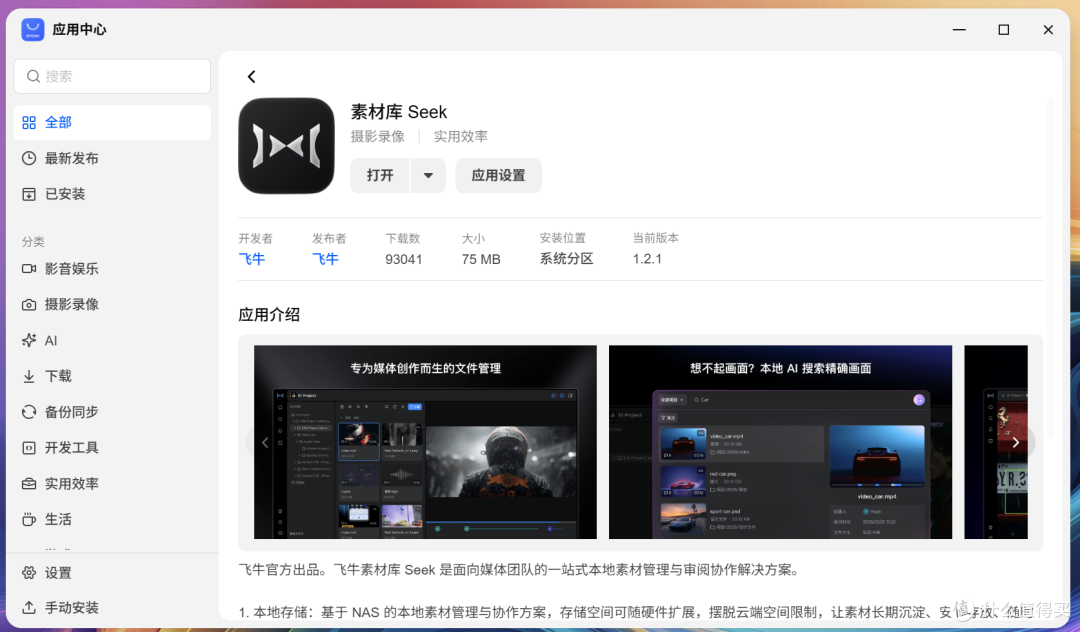This screenshot has height=632, width=1080.
Task: Click the 素材库 Seek app icon
Action: point(287,146)
